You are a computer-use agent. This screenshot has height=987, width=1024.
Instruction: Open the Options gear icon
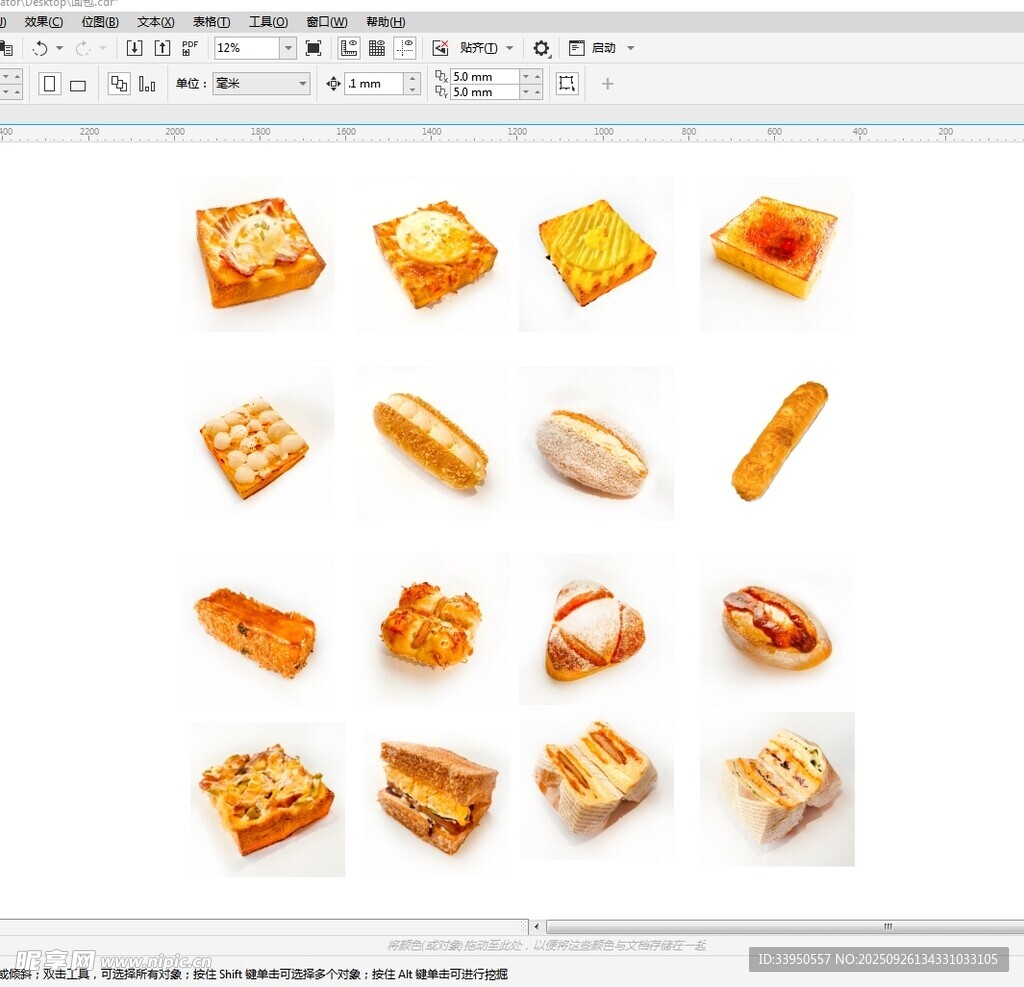click(x=541, y=48)
